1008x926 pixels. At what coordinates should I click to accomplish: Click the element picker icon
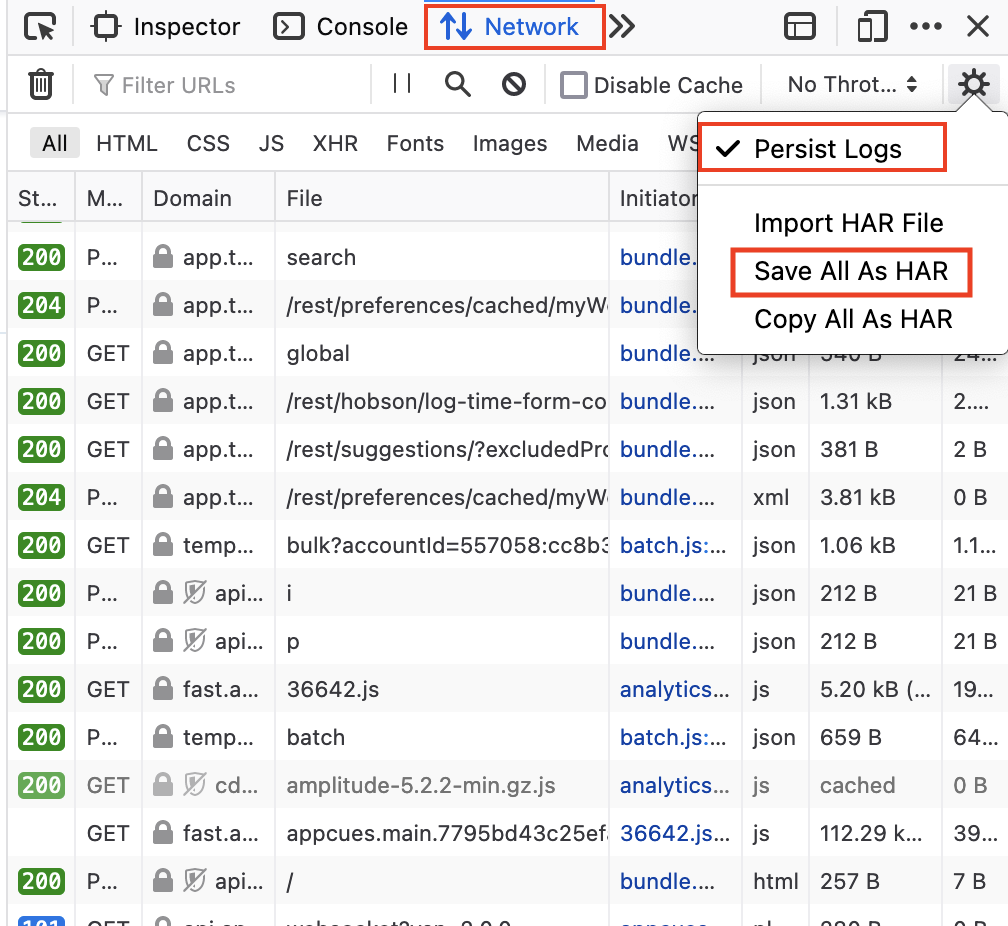pos(40,27)
